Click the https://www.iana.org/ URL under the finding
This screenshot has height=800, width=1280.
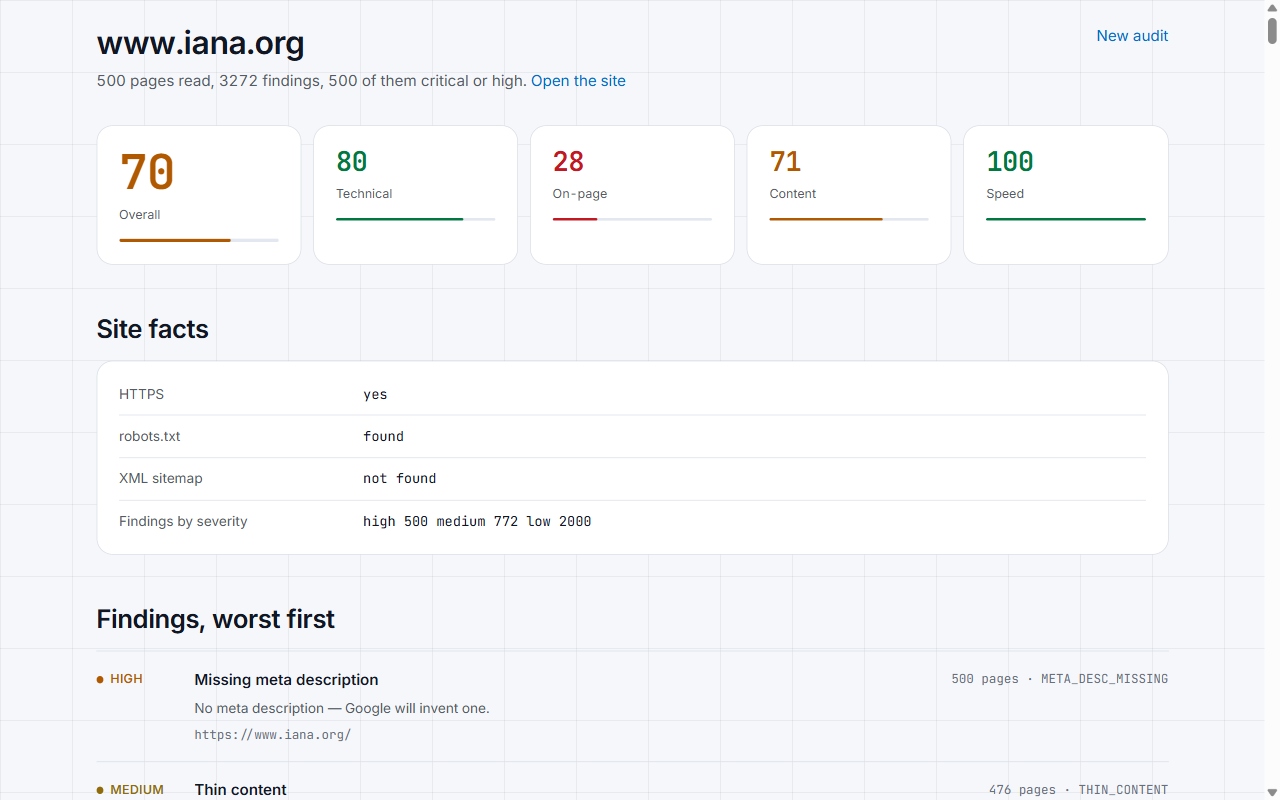[273, 734]
